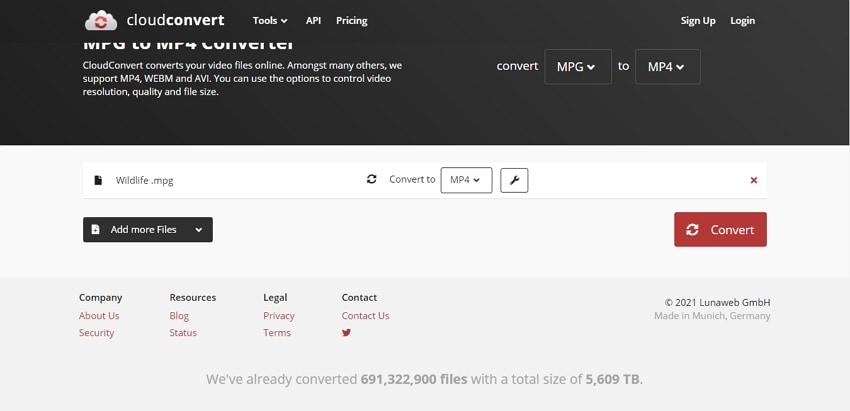Viewport: 850px width, 411px height.
Task: Open the Tools menu dropdown
Action: (270, 21)
